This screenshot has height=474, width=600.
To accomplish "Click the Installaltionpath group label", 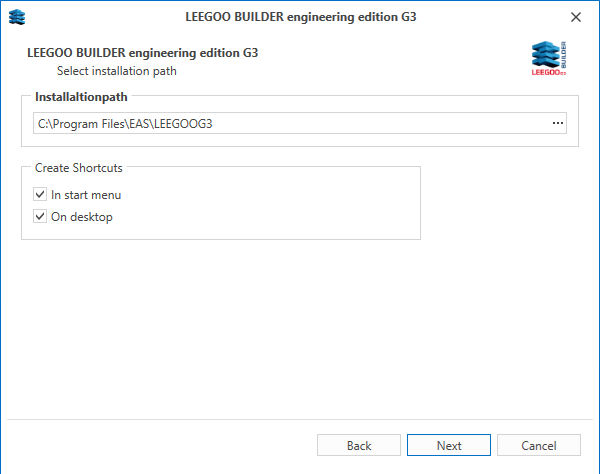I will (81, 97).
